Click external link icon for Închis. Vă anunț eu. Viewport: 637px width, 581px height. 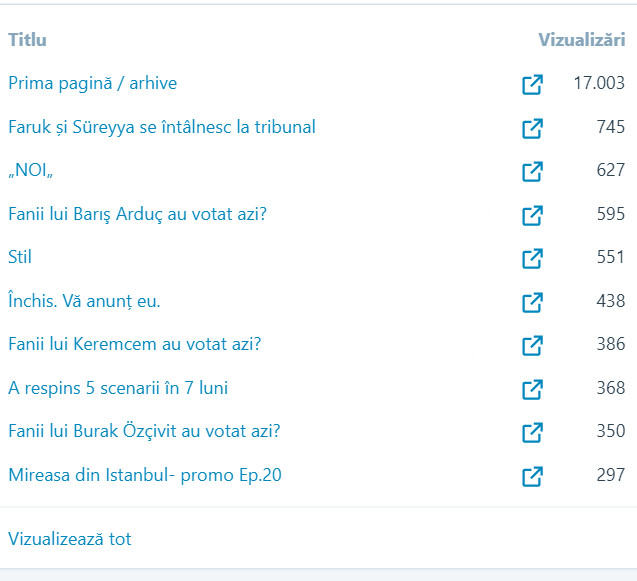point(533,302)
